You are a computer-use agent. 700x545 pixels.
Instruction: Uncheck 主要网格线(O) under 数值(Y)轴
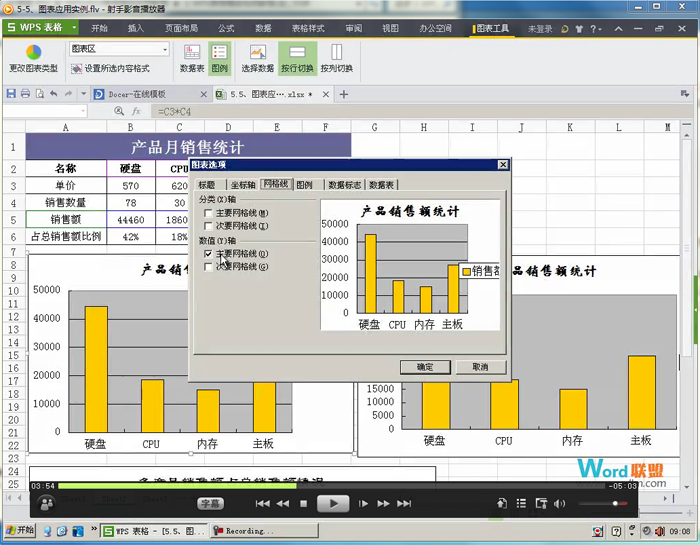tap(208, 254)
